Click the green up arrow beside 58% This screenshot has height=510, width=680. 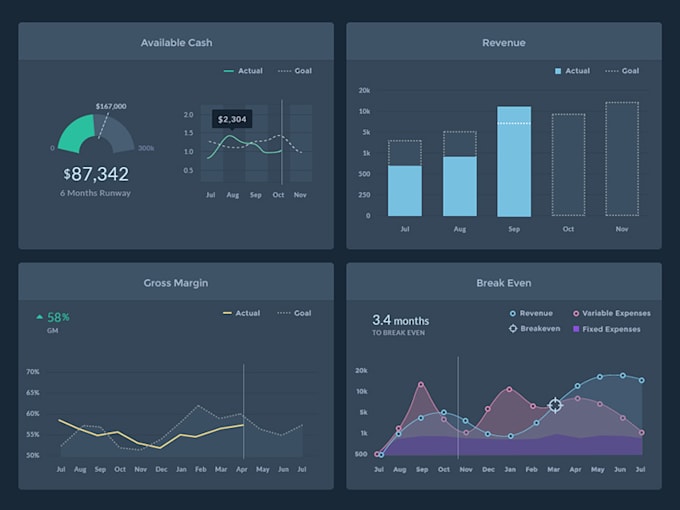click(x=39, y=317)
